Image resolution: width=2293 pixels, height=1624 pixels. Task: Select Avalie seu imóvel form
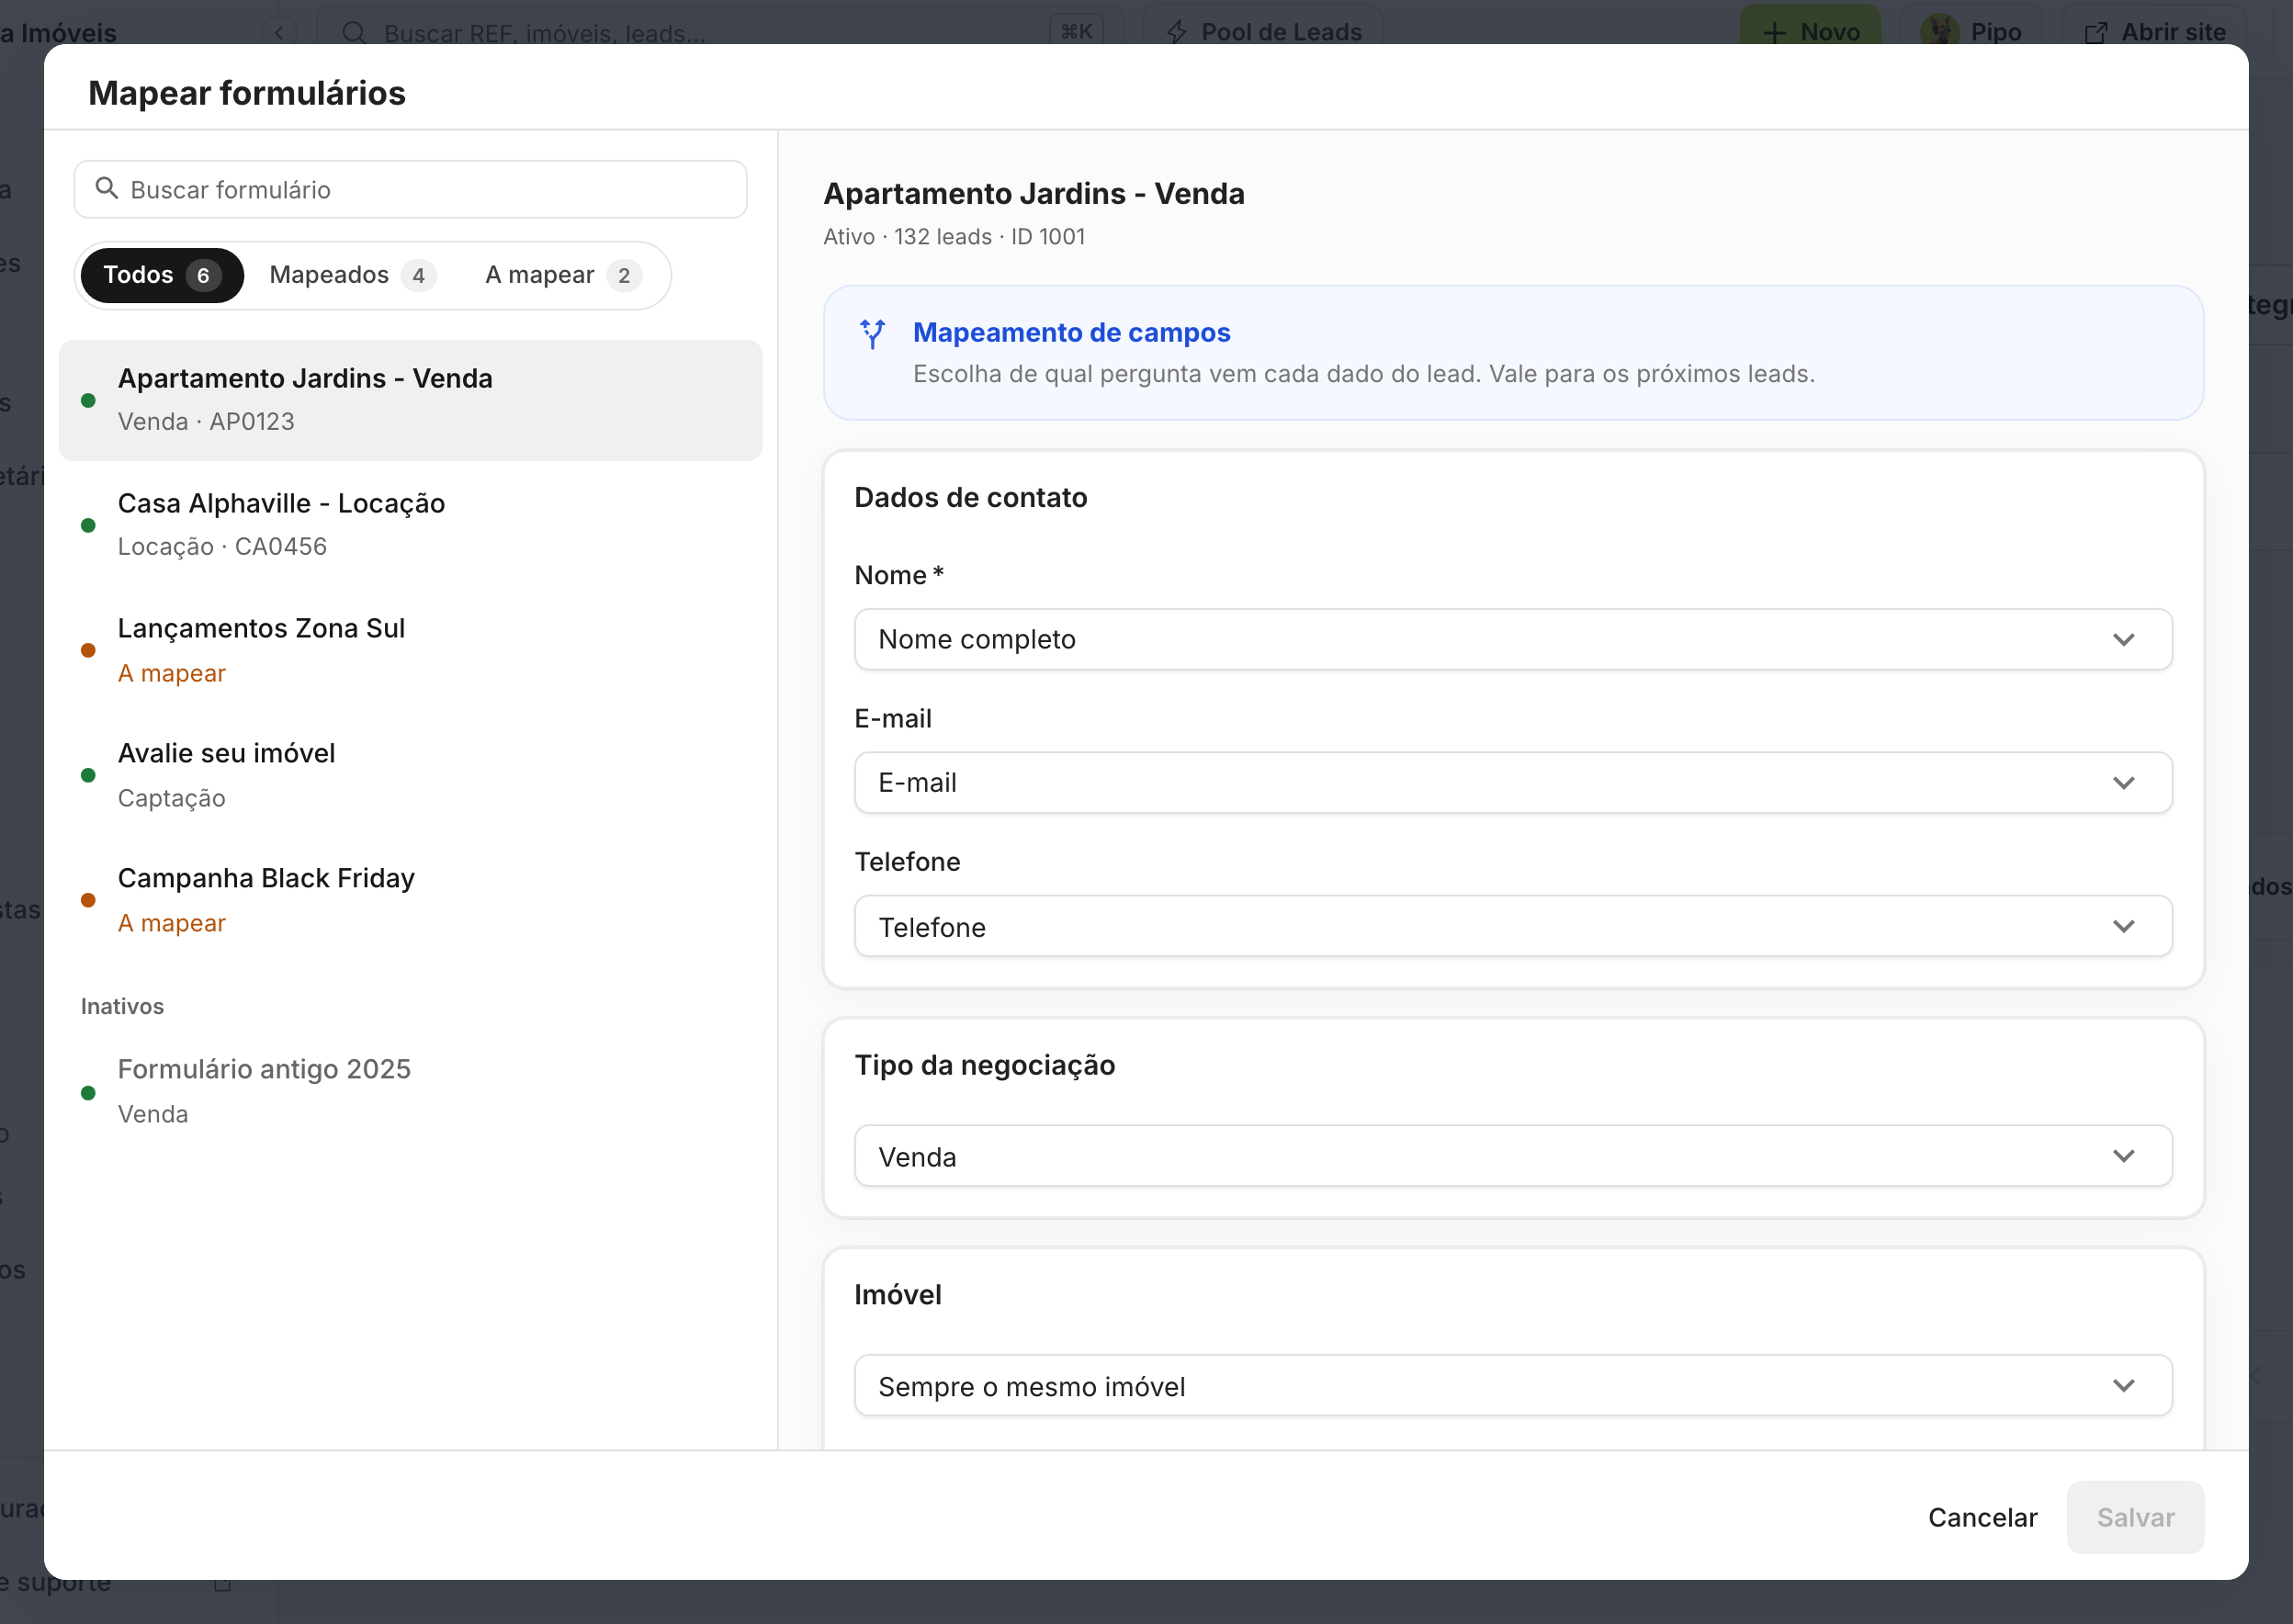pyautogui.click(x=410, y=775)
